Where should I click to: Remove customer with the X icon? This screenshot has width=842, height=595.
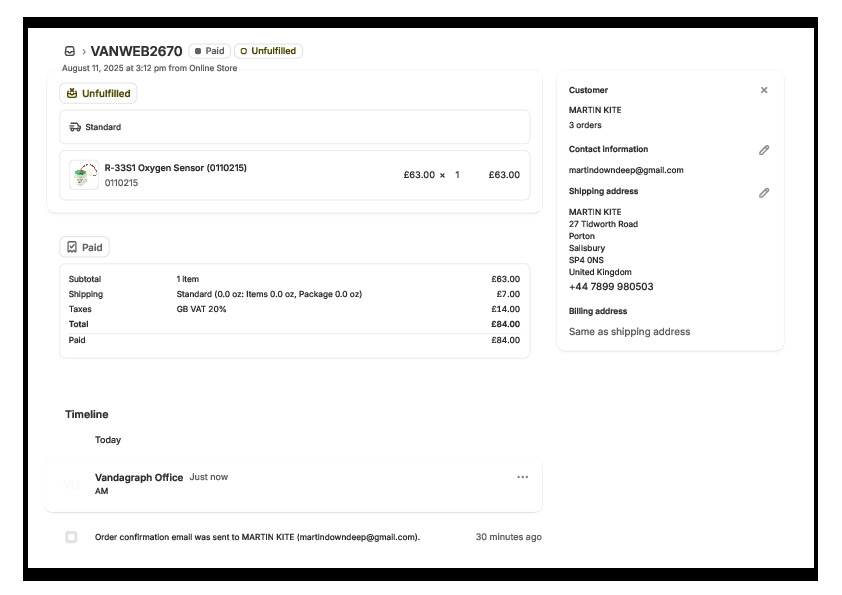[764, 90]
